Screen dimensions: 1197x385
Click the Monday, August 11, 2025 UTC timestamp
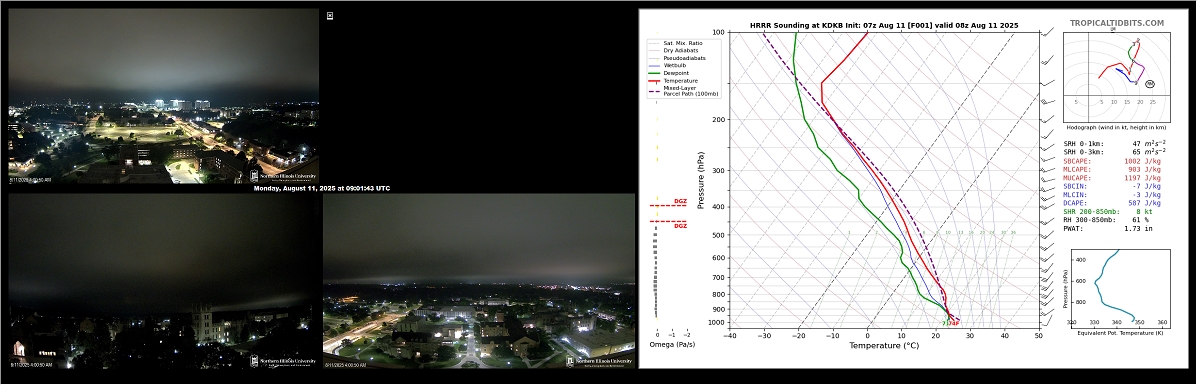pyautogui.click(x=321, y=188)
